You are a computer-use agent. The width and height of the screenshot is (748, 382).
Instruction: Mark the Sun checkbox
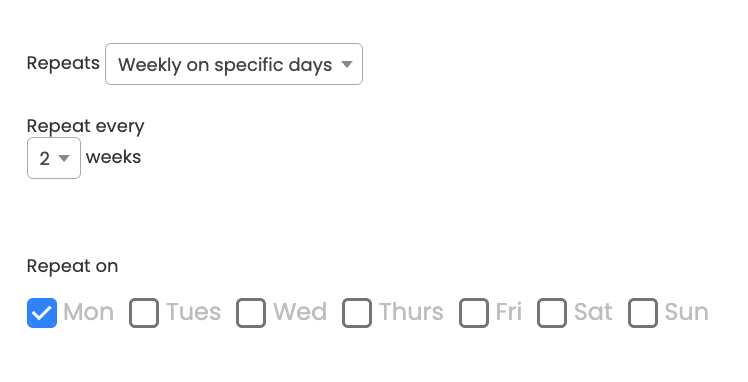[x=643, y=313]
